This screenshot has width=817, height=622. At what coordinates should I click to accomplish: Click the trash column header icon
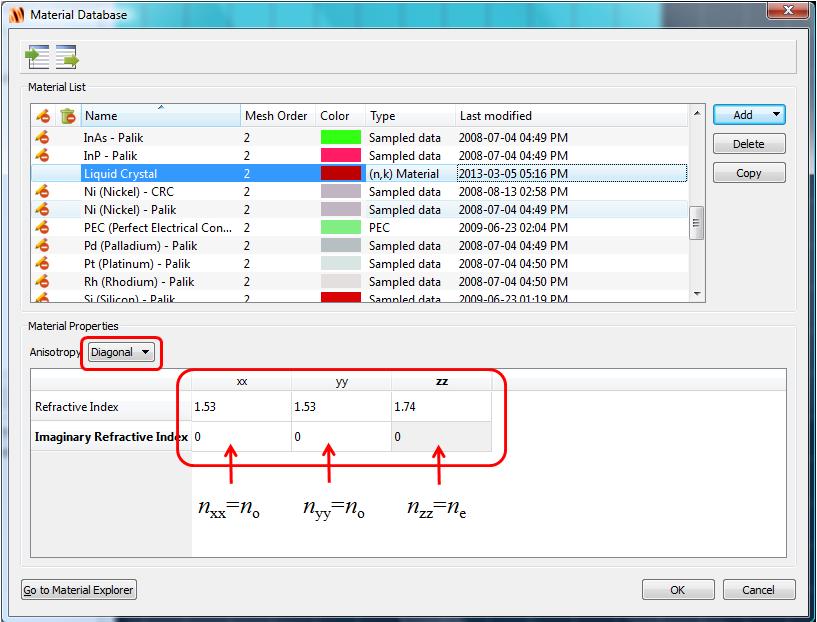coord(68,116)
